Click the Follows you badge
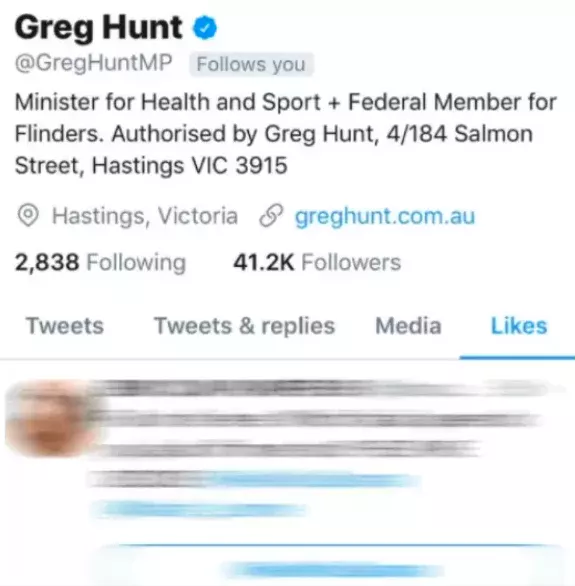Screen dimensions: 575x586 [x=251, y=64]
